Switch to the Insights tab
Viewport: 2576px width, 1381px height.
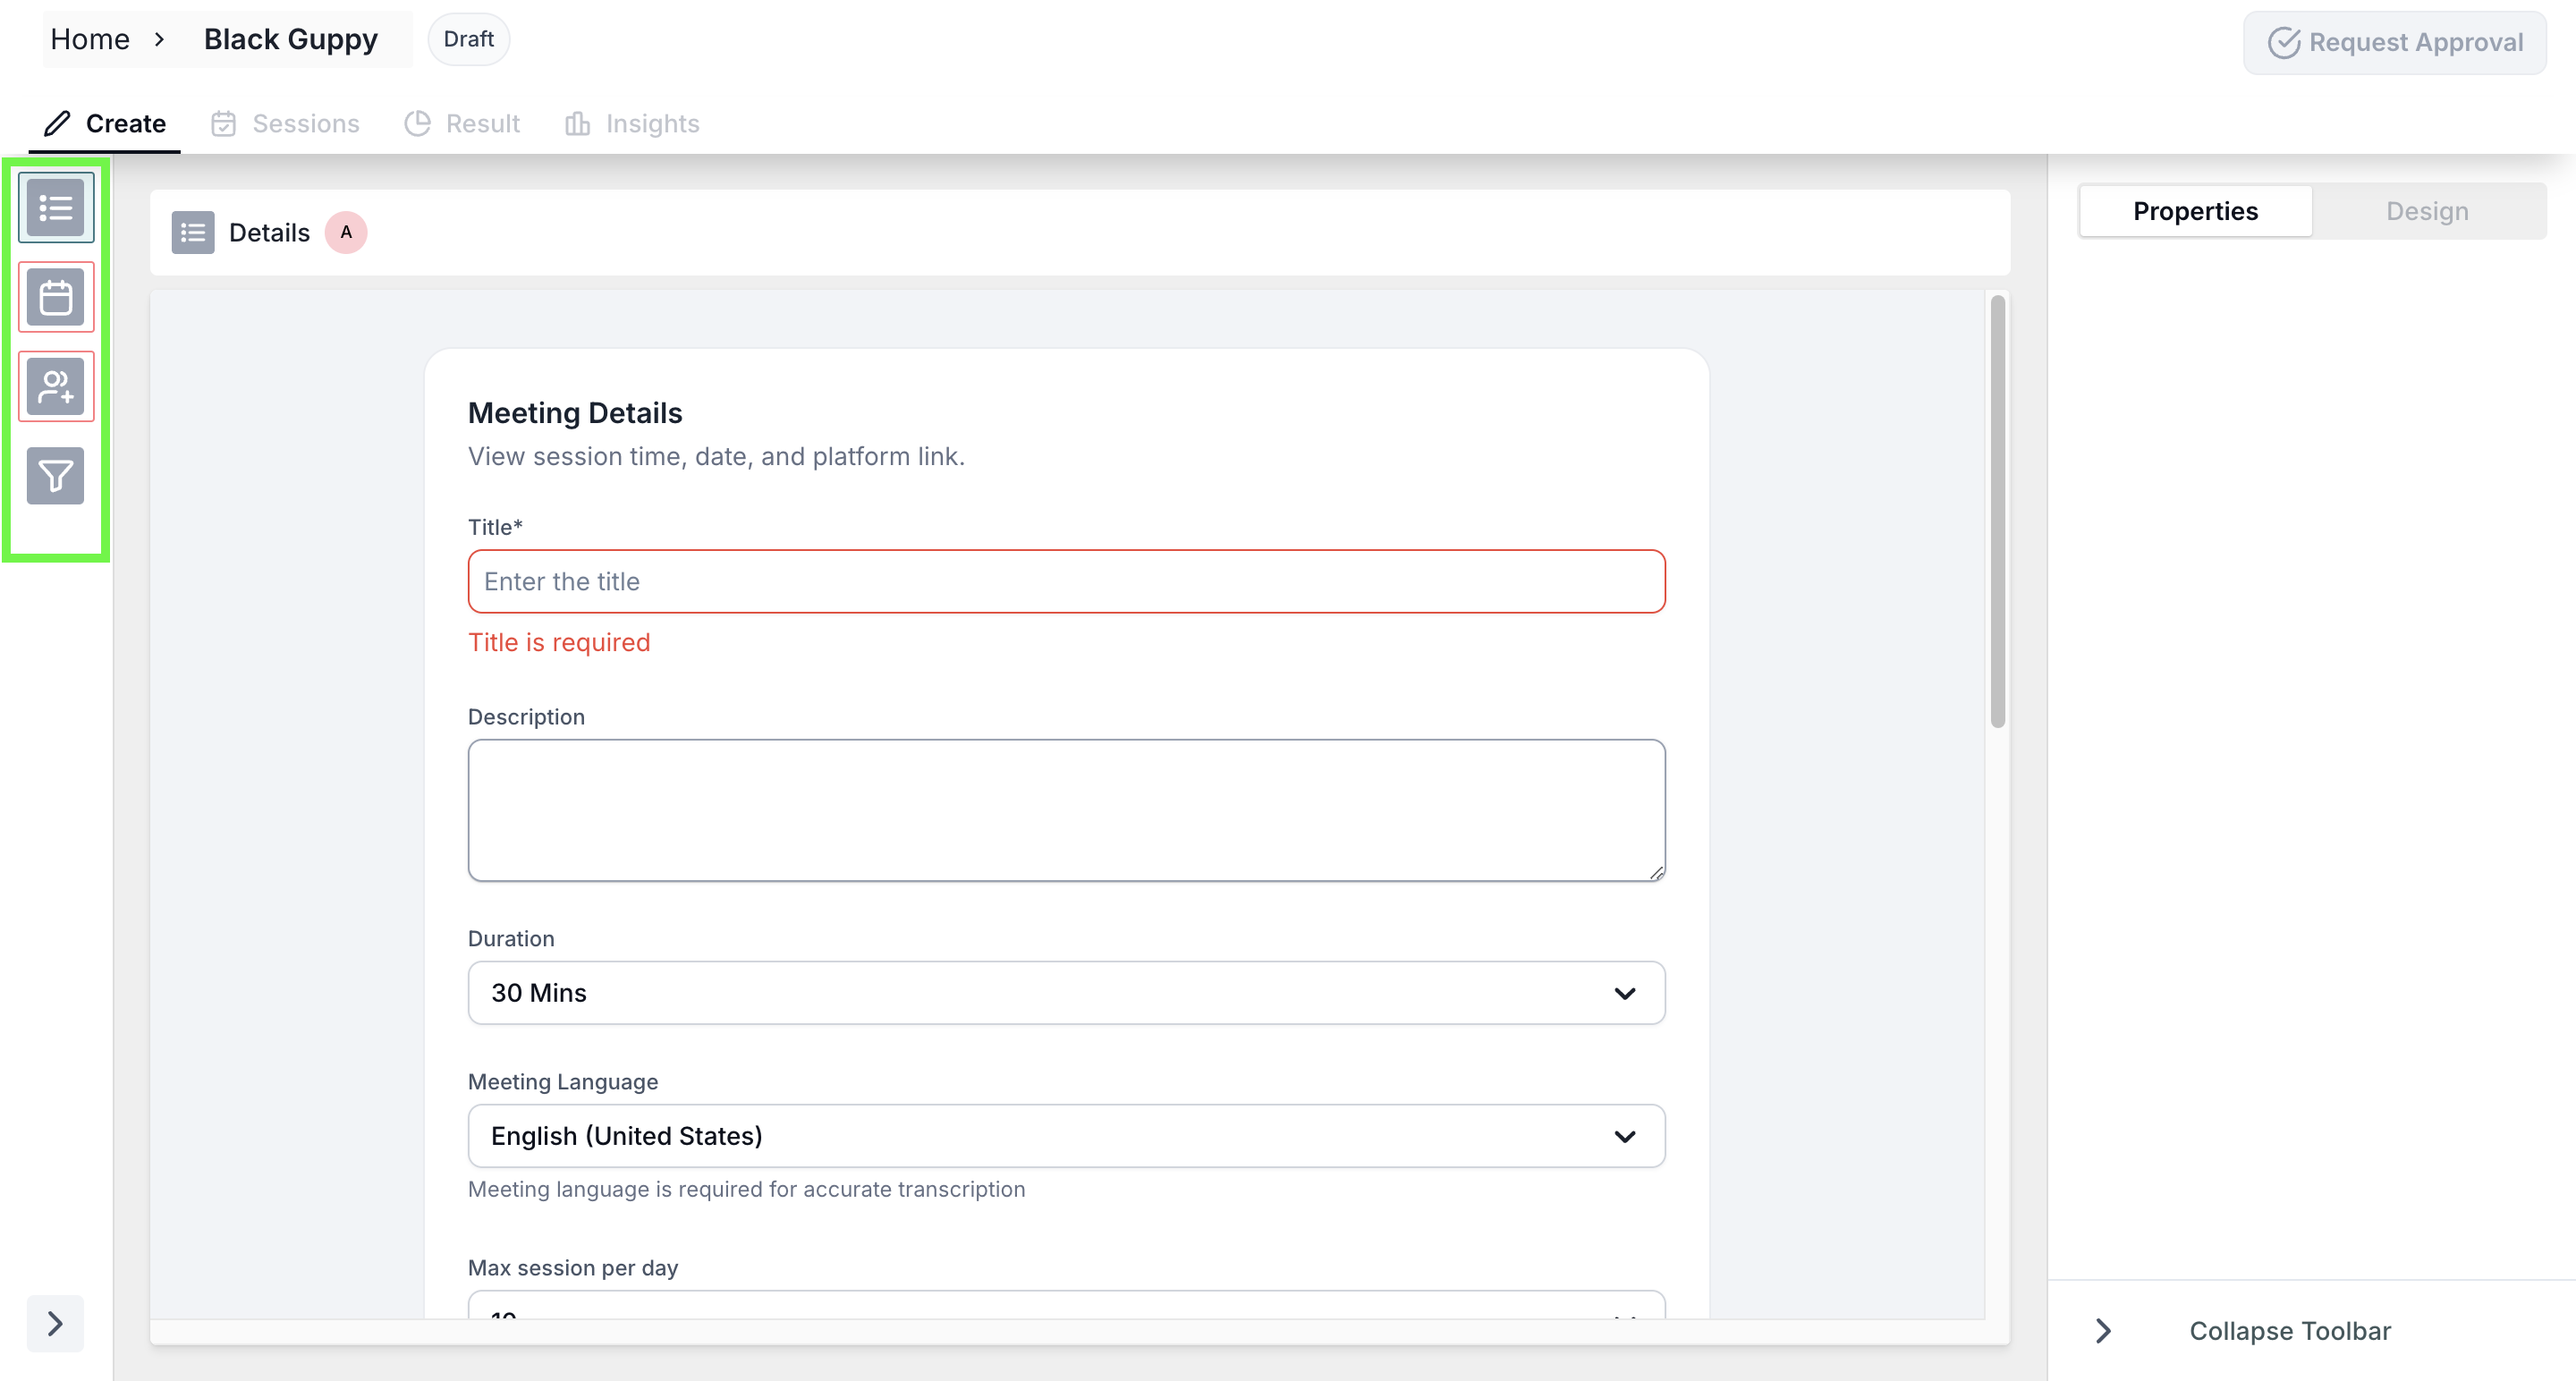(x=632, y=124)
